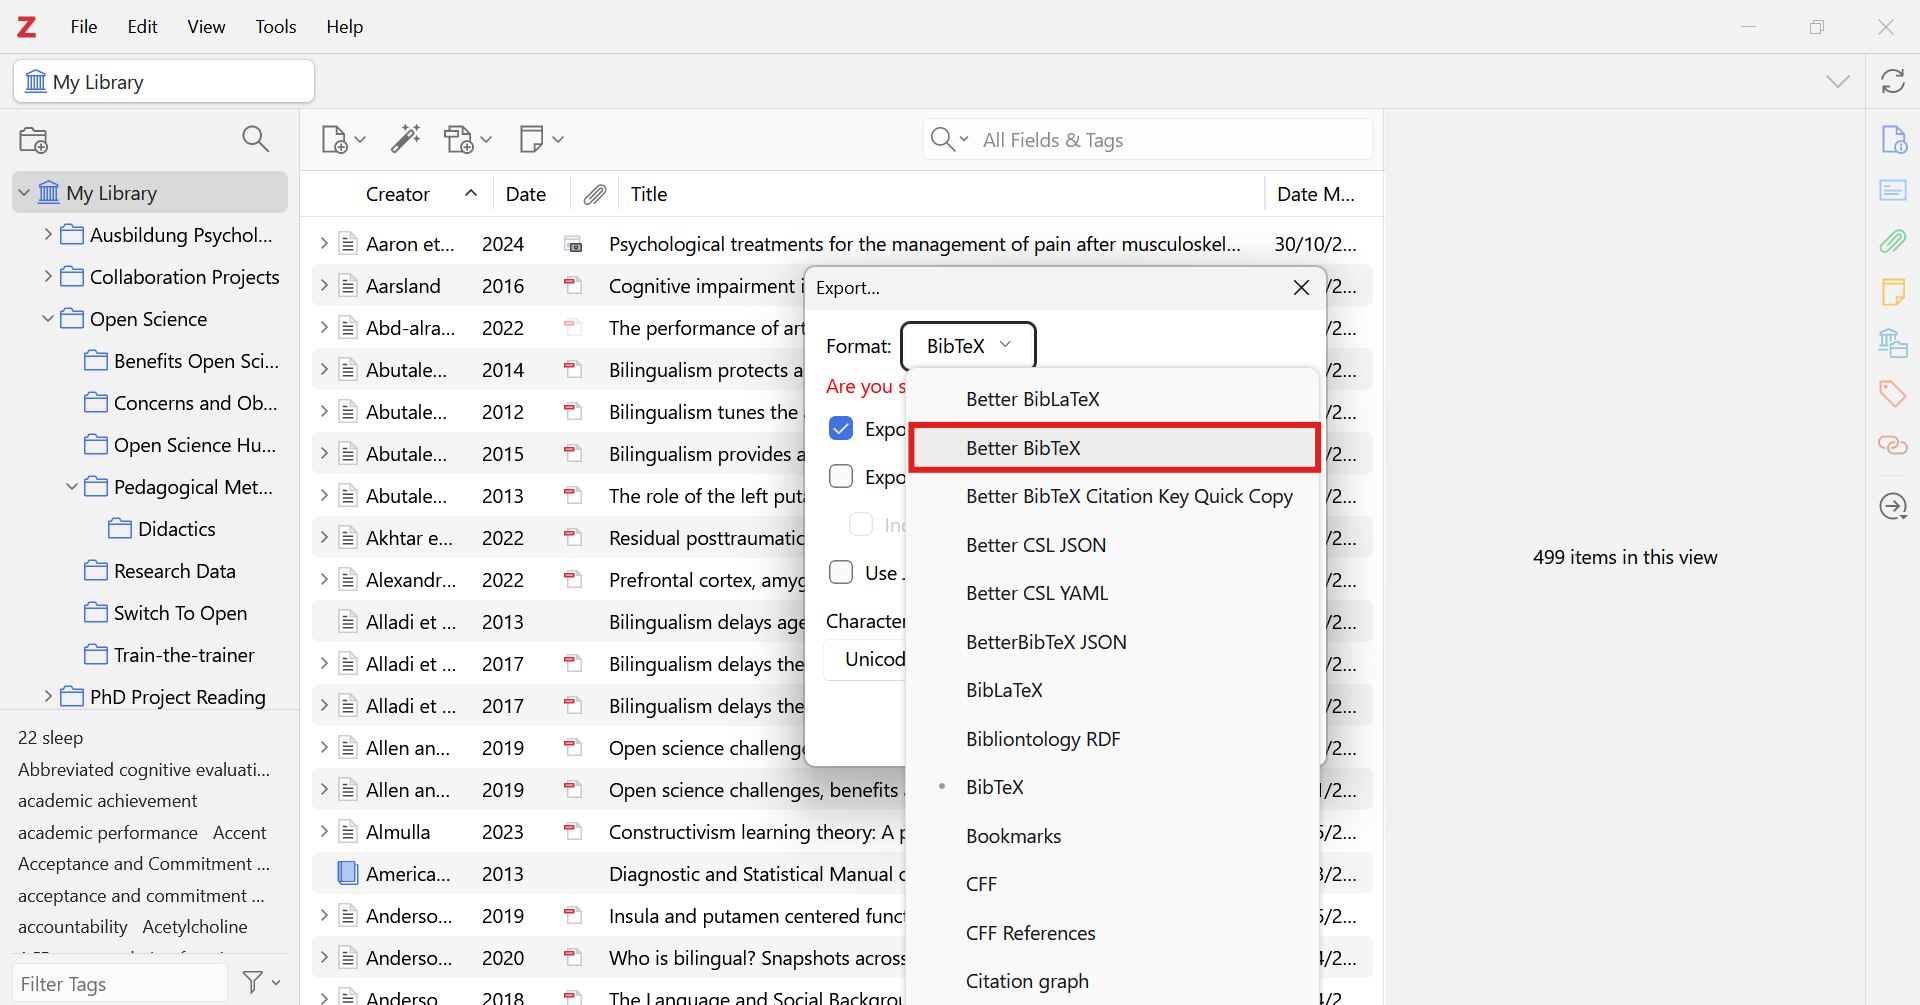1920x1005 pixels.
Task: Open the View menu
Action: 206,27
